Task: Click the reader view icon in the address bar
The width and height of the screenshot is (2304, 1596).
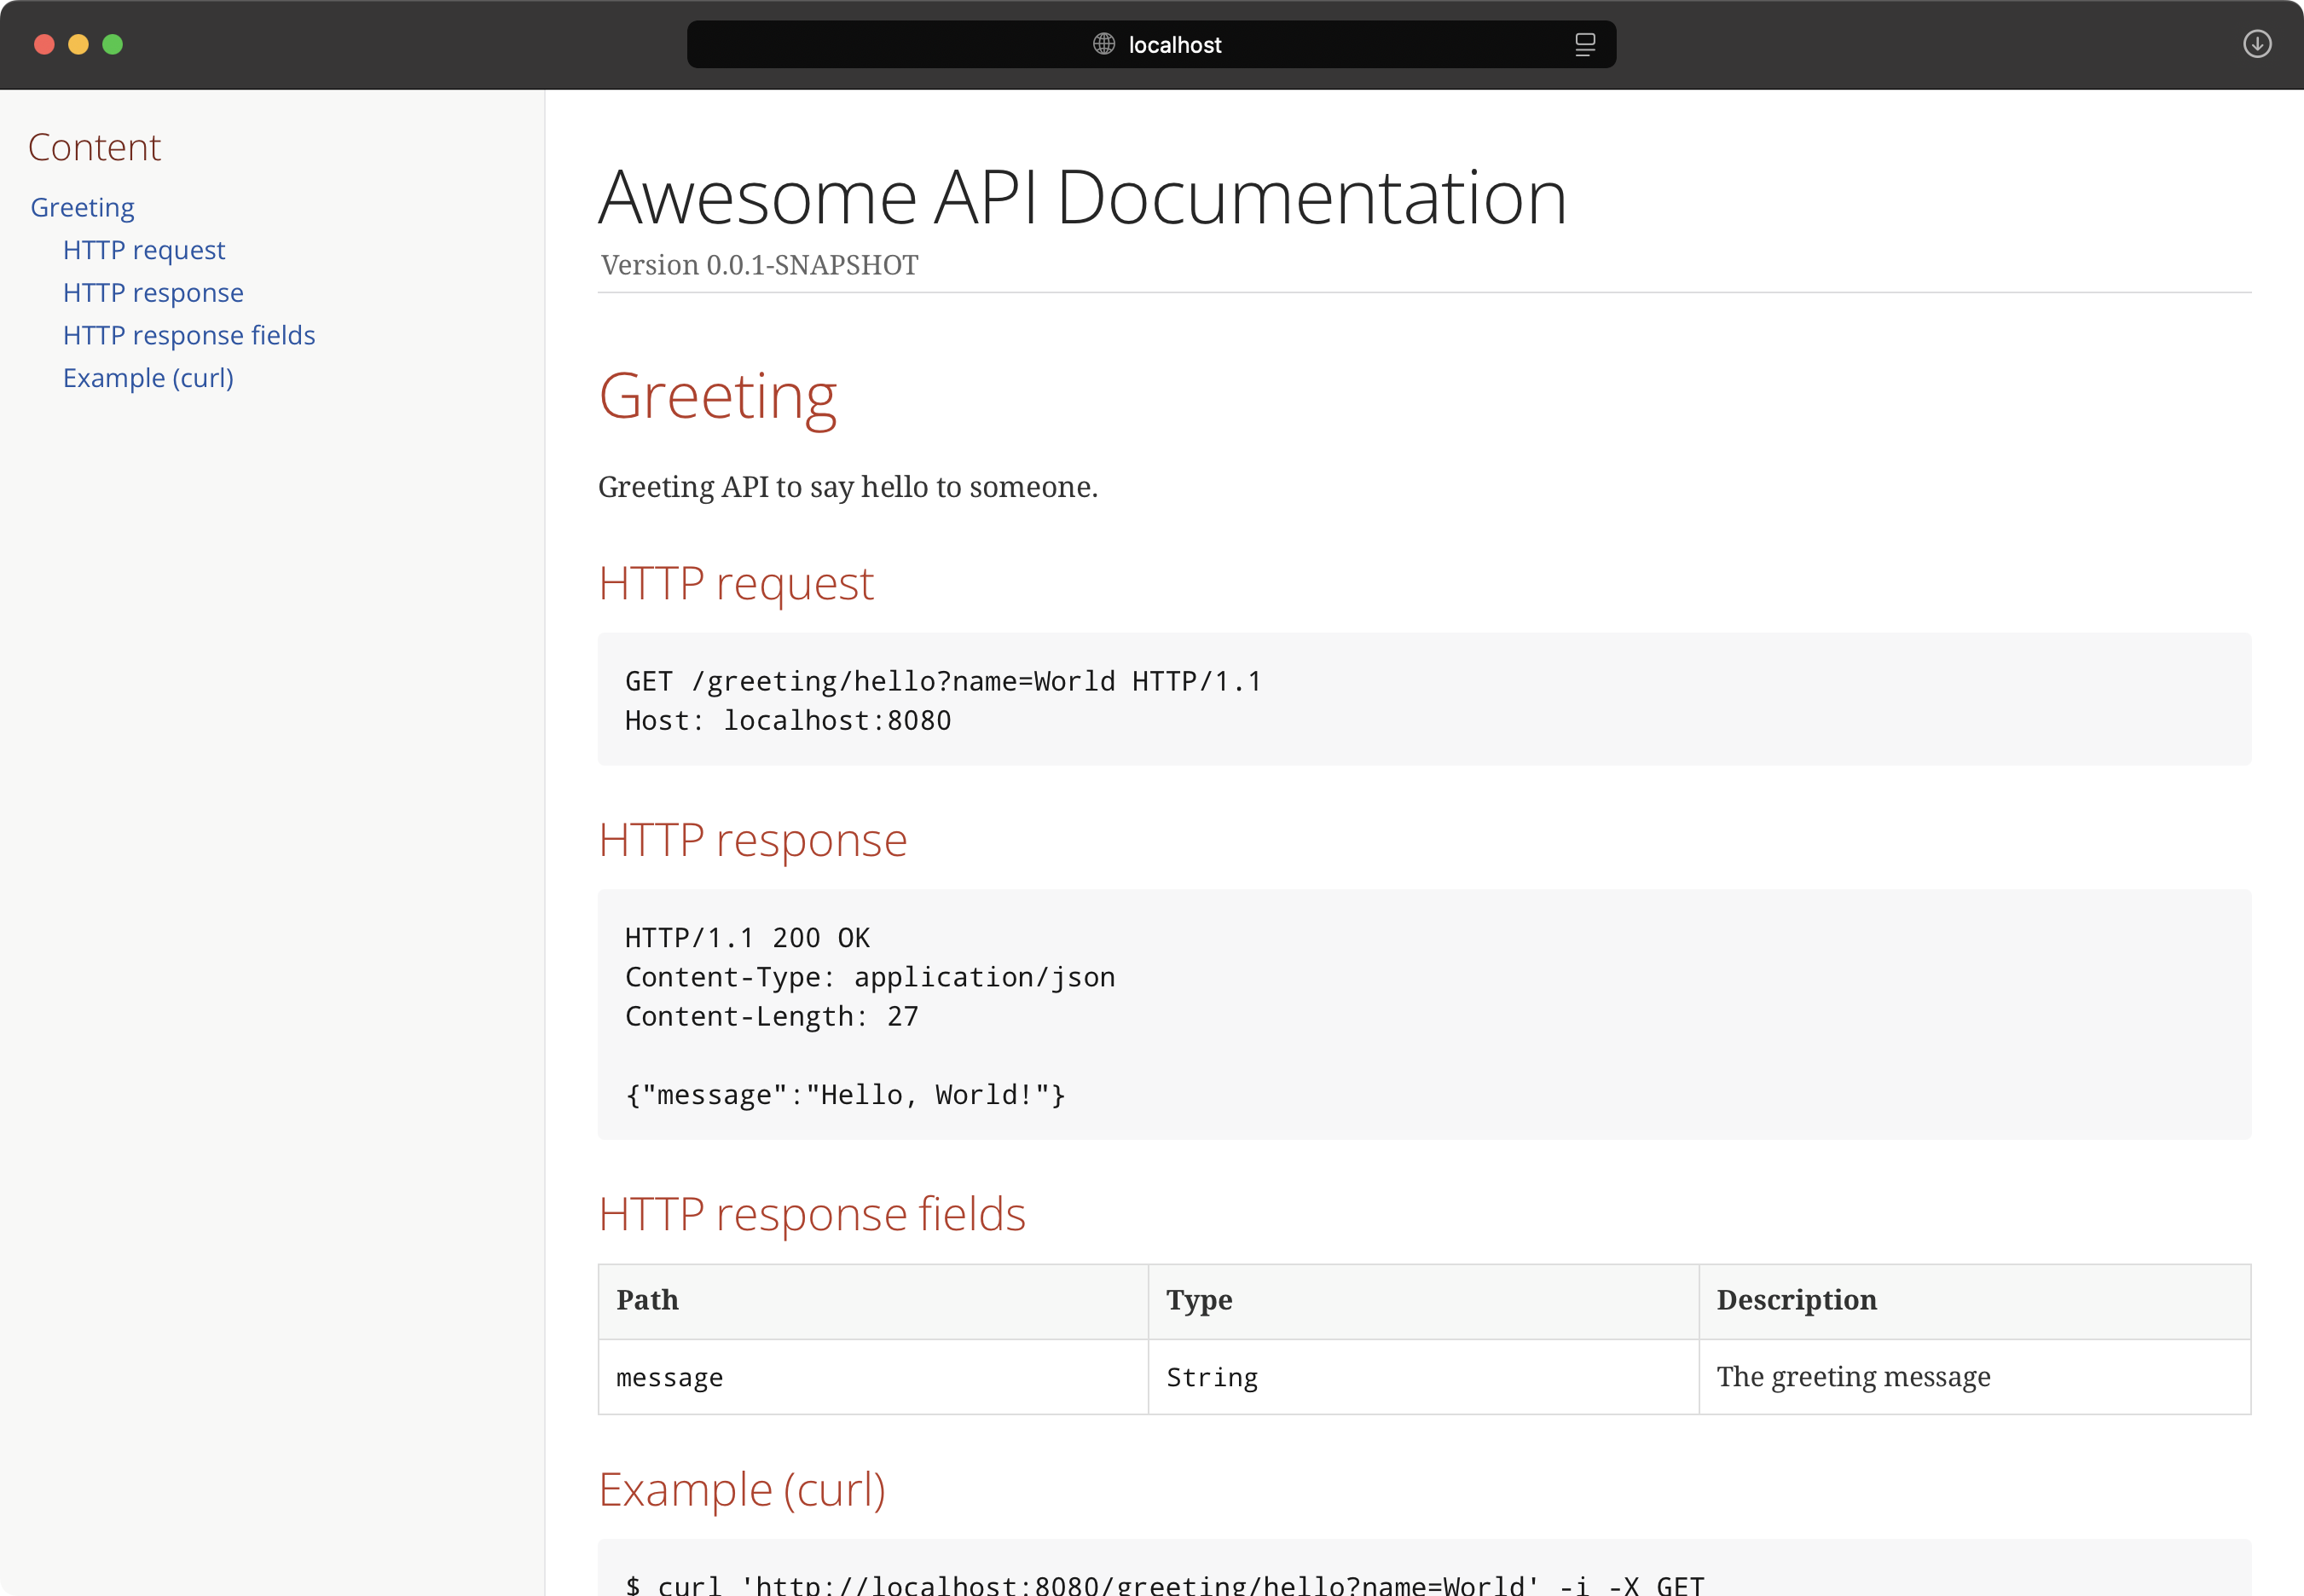Action: [1585, 44]
